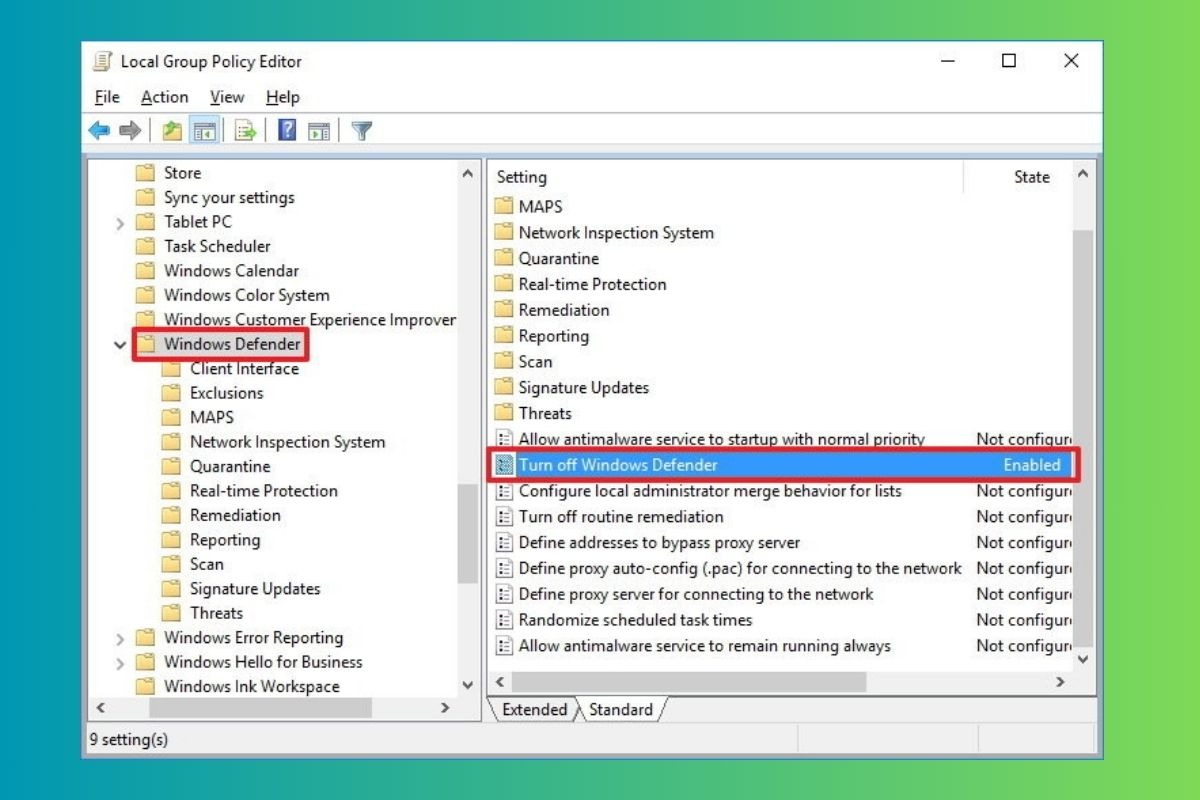Click the MAPS folder icon in settings list
1200x800 pixels.
[x=504, y=207]
